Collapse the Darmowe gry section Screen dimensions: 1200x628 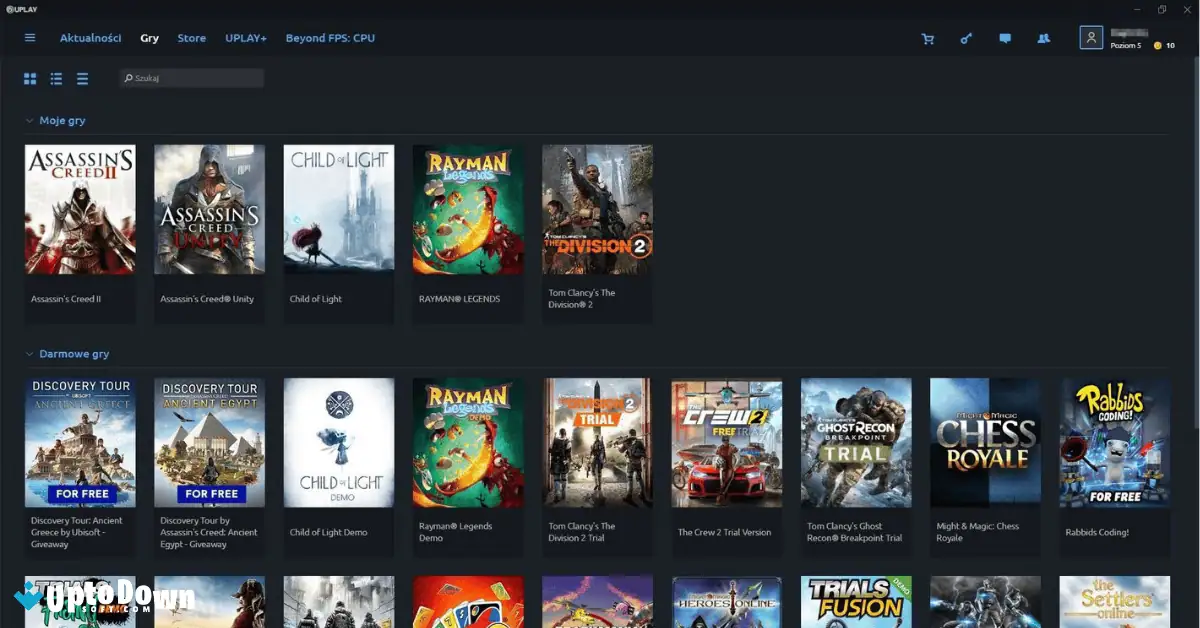click(28, 353)
